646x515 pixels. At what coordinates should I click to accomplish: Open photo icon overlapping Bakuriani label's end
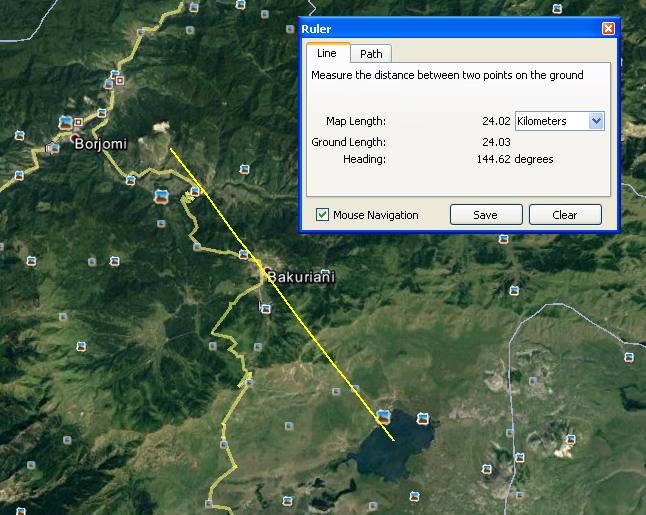[x=325, y=273]
